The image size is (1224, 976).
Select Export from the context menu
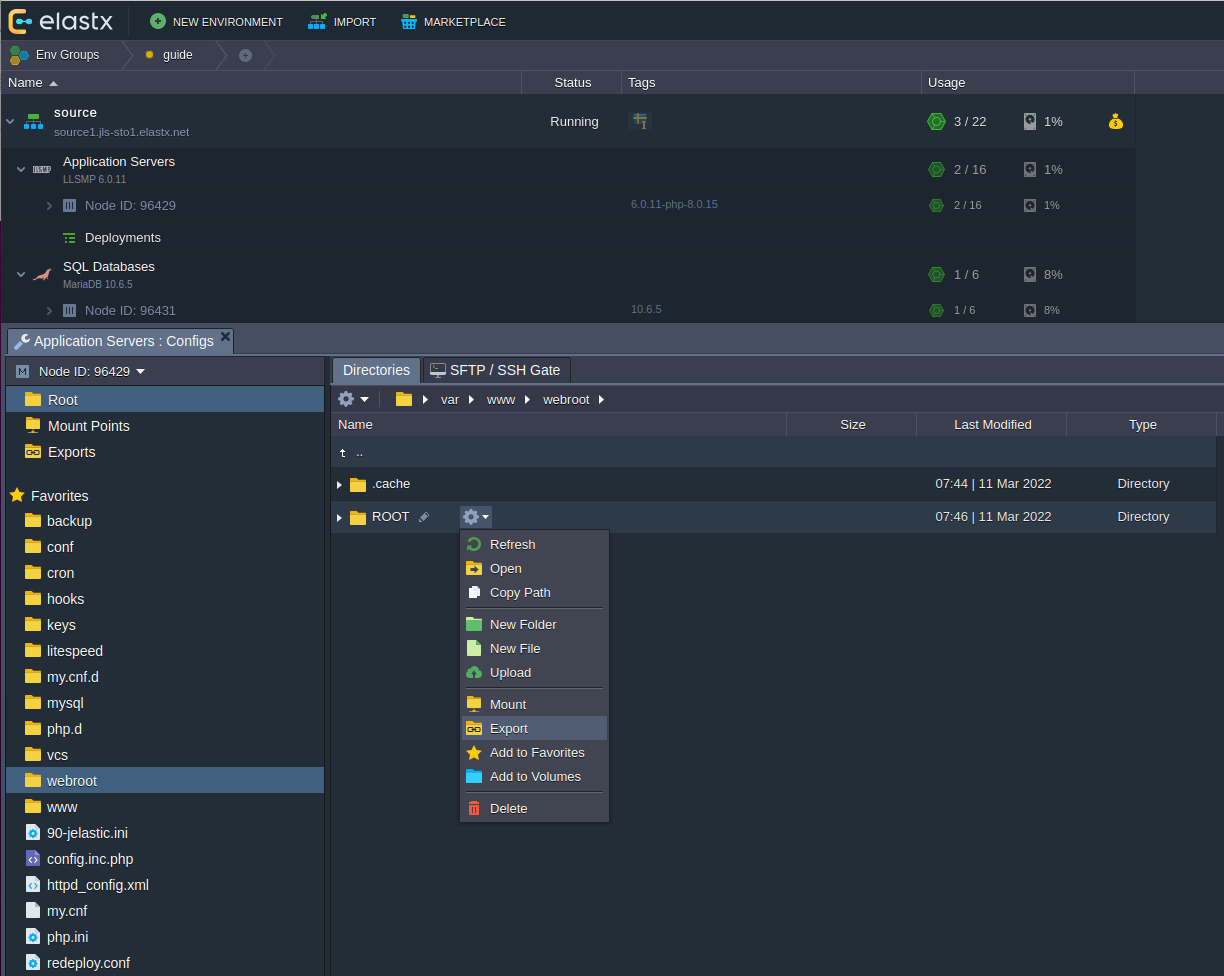509,729
